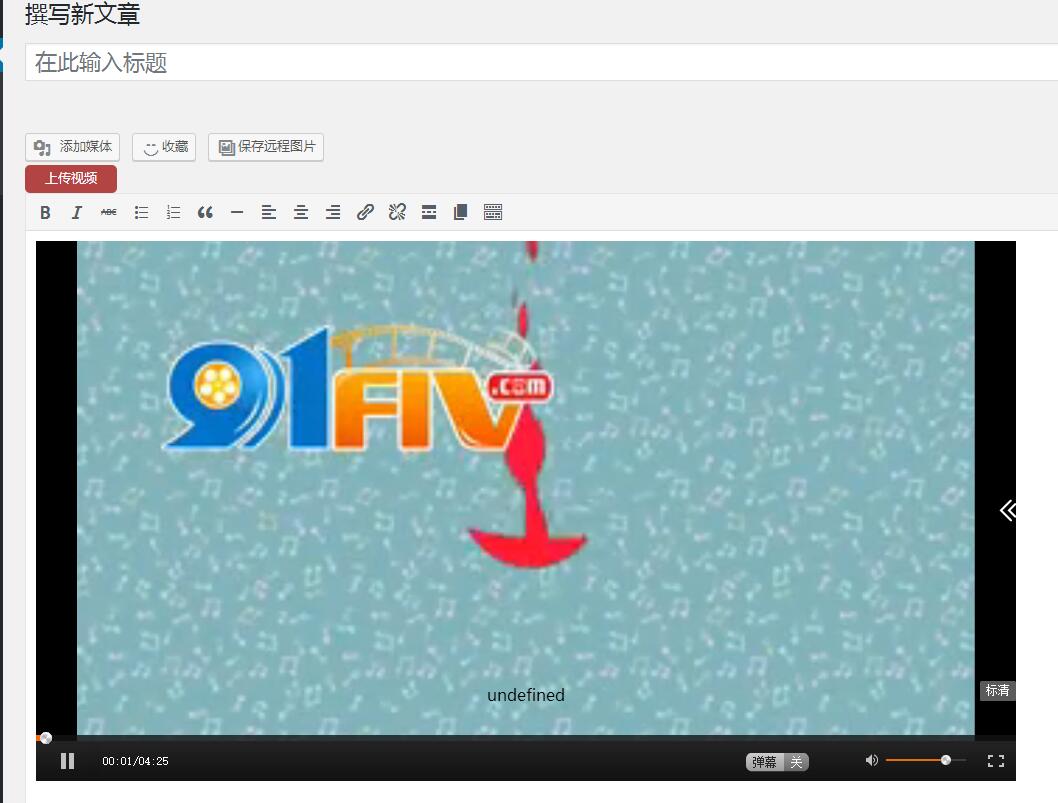This screenshot has height=803, width=1058.
Task: Insert a blockquote
Action: click(205, 213)
